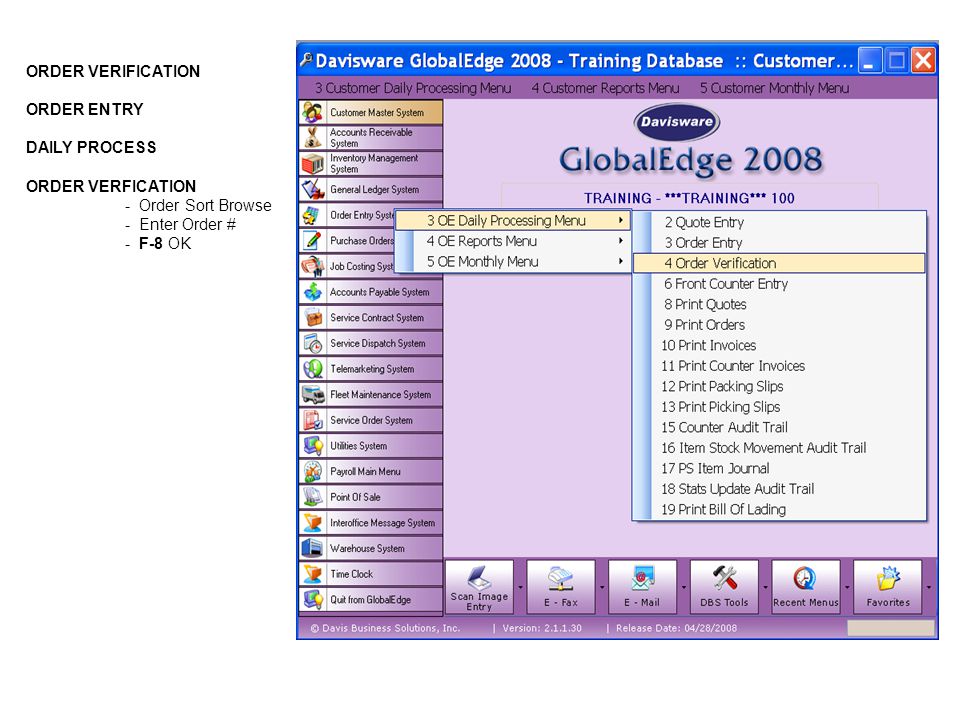
Task: Expand the DBS Tools dropdown arrow
Action: [765, 587]
